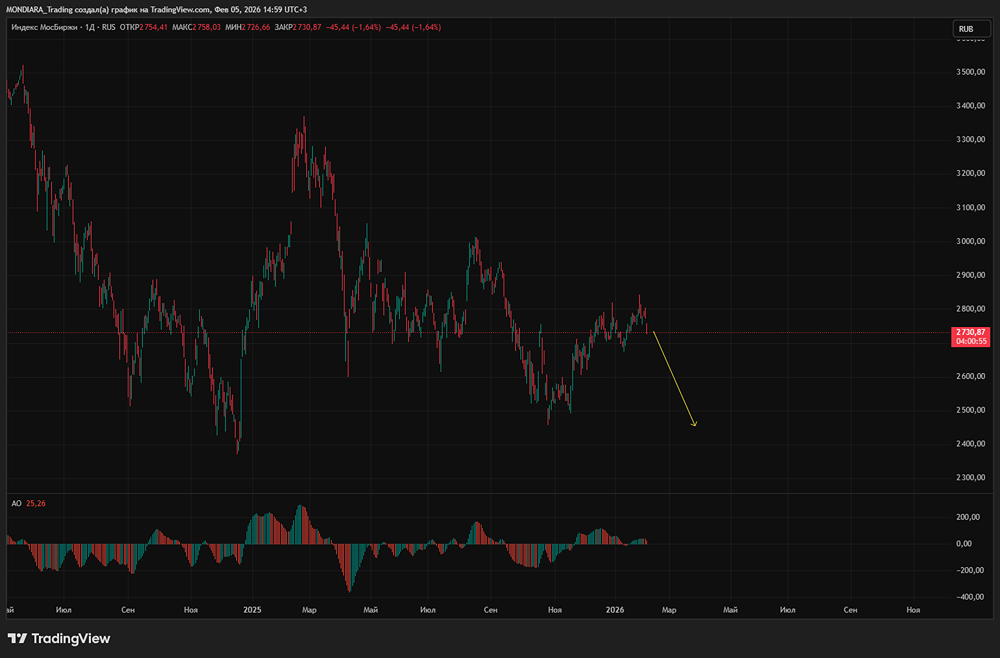Screen dimensions: 1000x658
Task: Click the 2 900,00 price axis label
Action: (x=971, y=275)
